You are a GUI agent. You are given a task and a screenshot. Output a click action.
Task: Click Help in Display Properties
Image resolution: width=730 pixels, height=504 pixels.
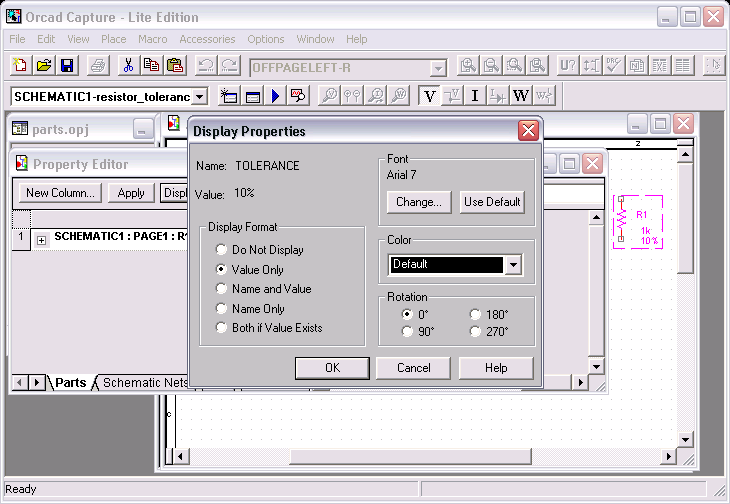pyautogui.click(x=496, y=368)
